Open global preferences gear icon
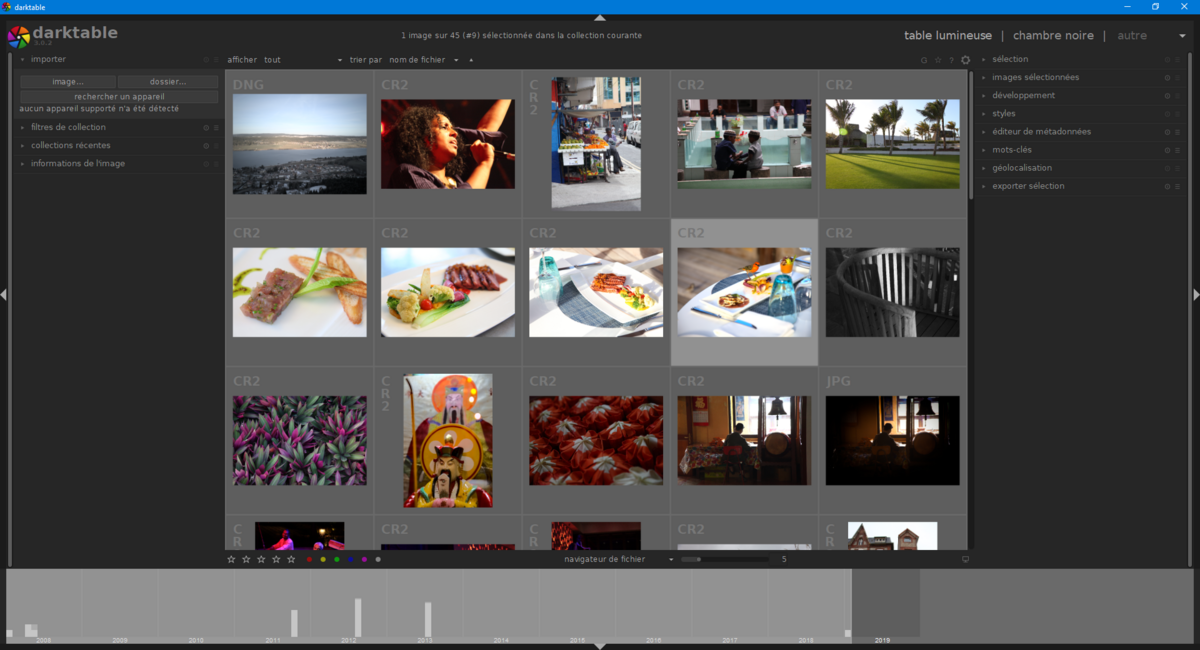The image size is (1200, 650). [965, 60]
